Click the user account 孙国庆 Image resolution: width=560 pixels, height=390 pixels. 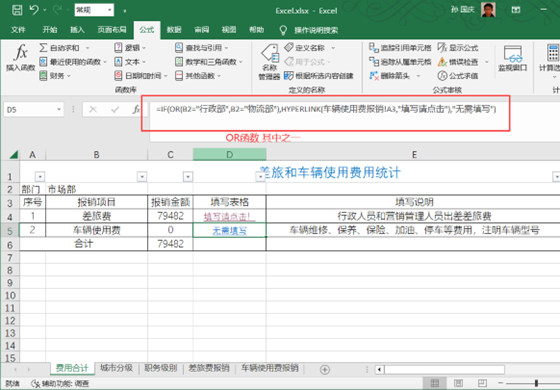point(462,10)
